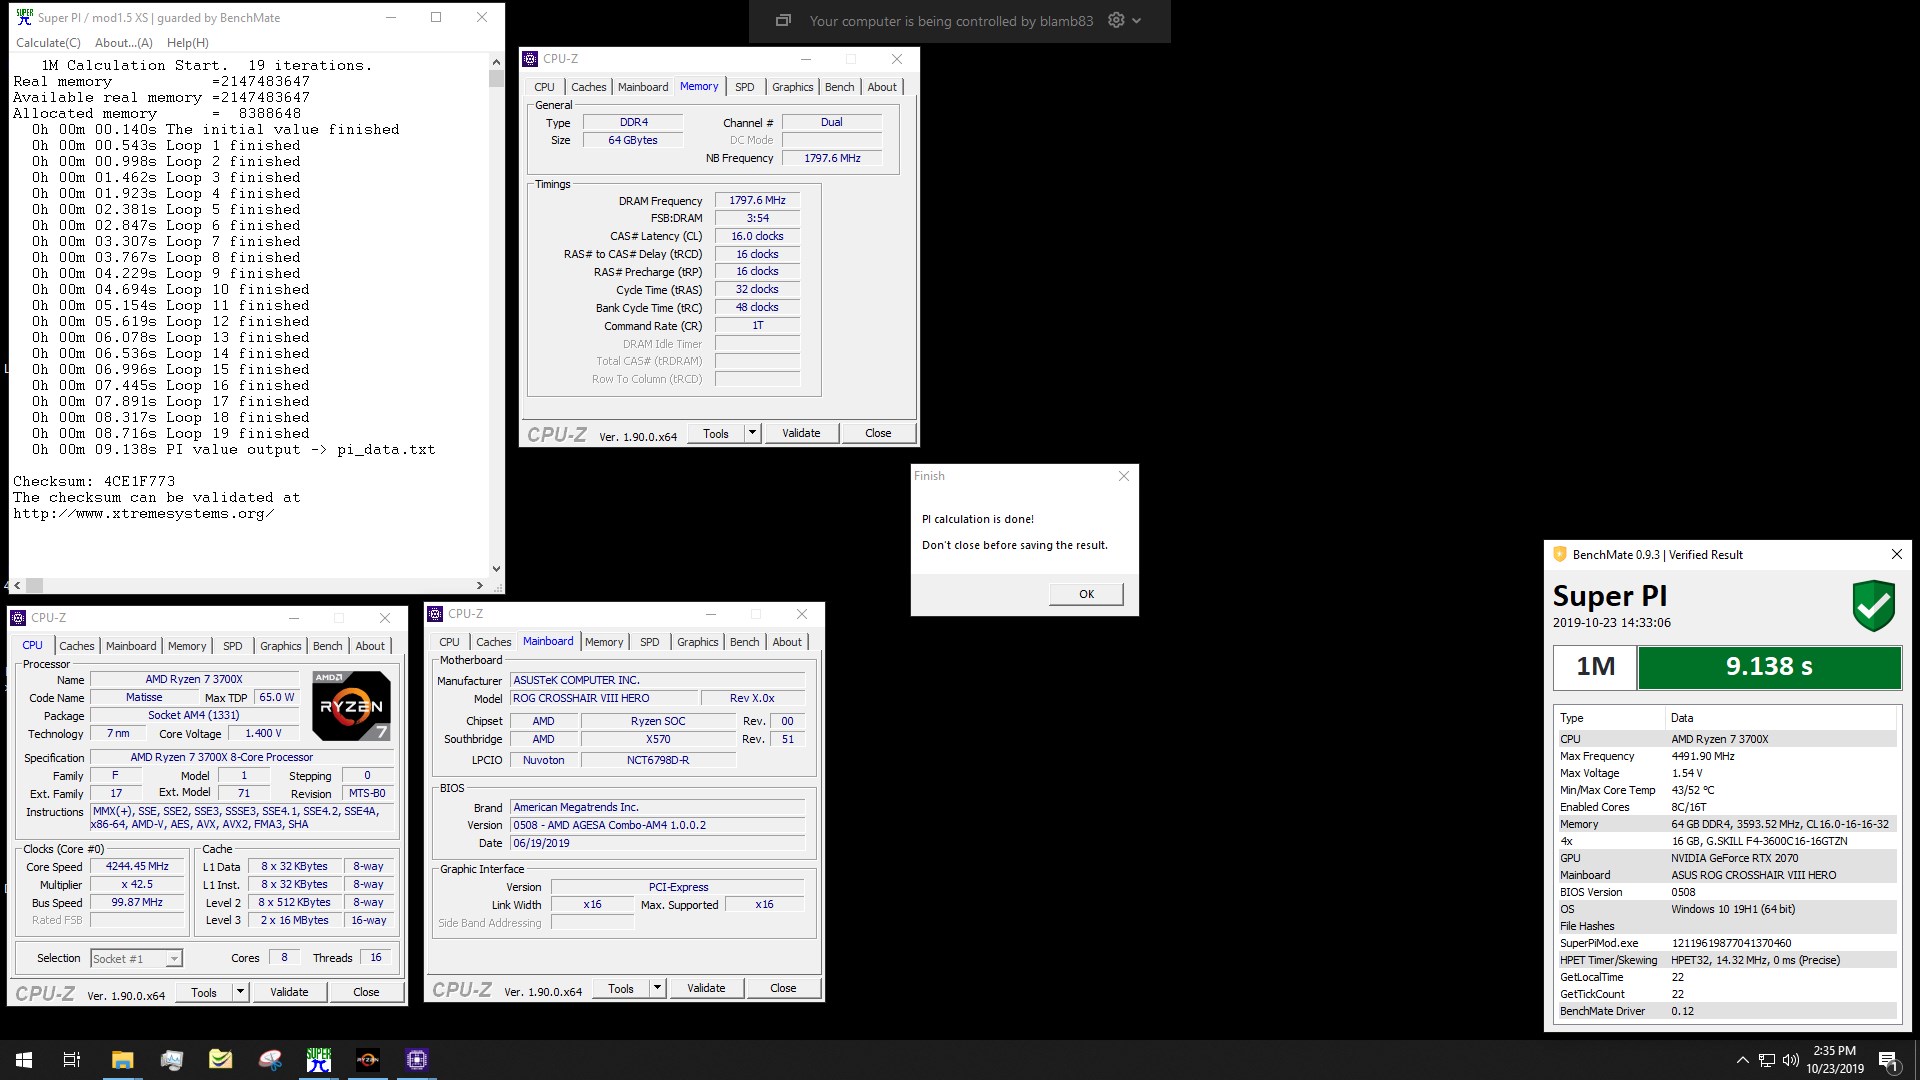Open Tools dropdown arrow in Memory CPU-Z
Screen dimensions: 1920x1080
pos(753,433)
